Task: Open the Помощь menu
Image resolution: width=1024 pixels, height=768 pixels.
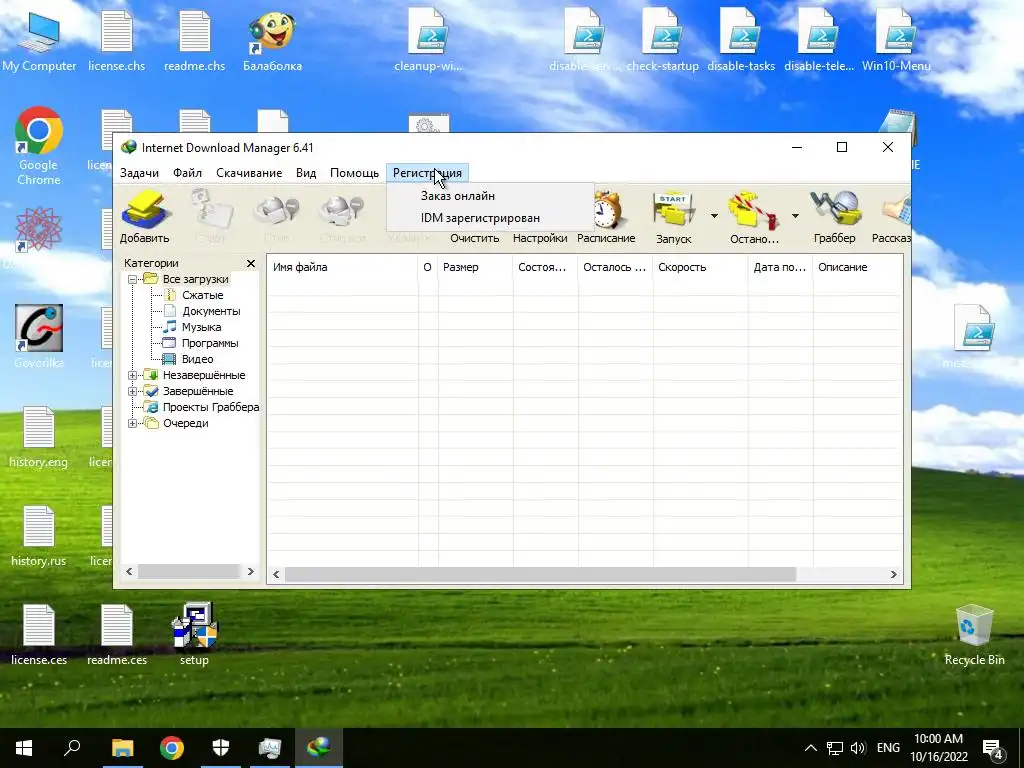Action: point(354,173)
